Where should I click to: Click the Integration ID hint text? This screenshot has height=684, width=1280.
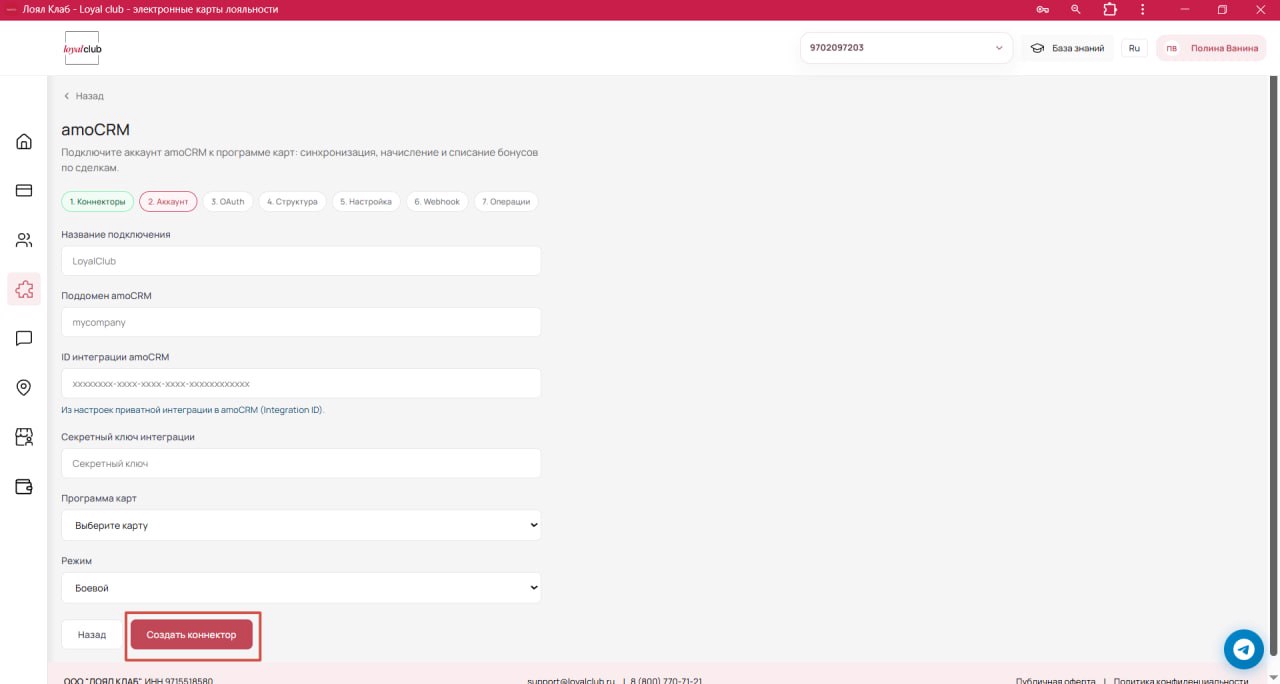[x=193, y=410]
